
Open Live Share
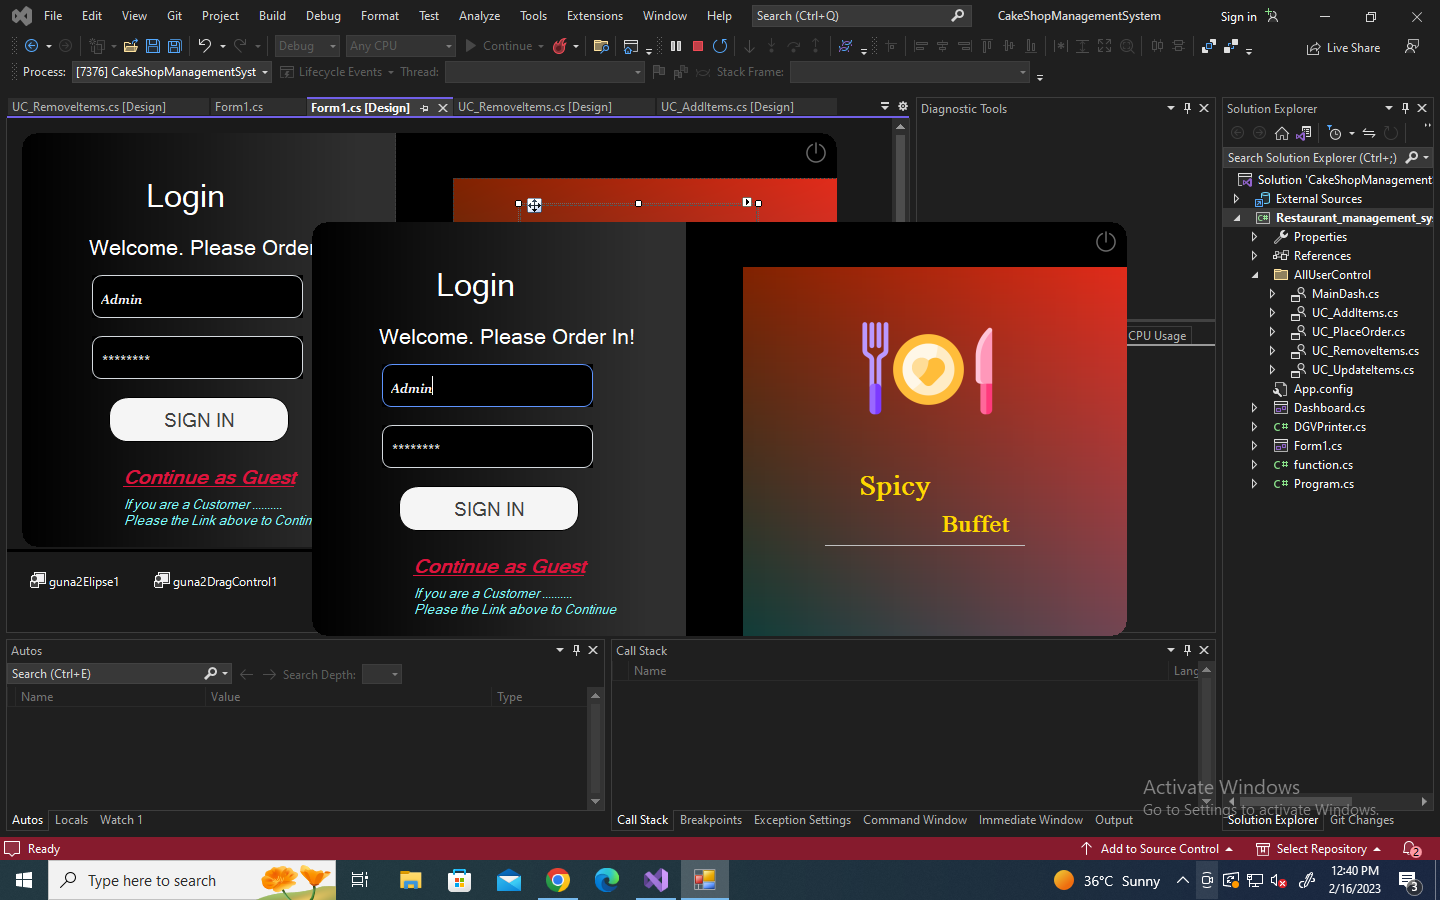point(1342,48)
